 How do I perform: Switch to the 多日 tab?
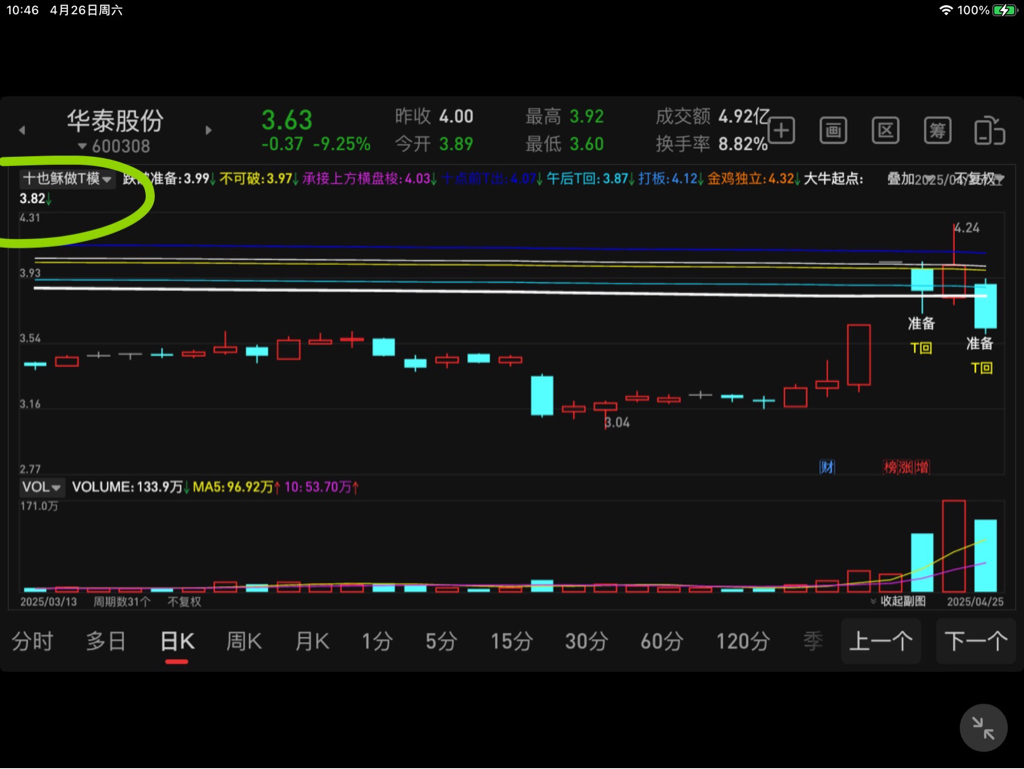click(106, 642)
